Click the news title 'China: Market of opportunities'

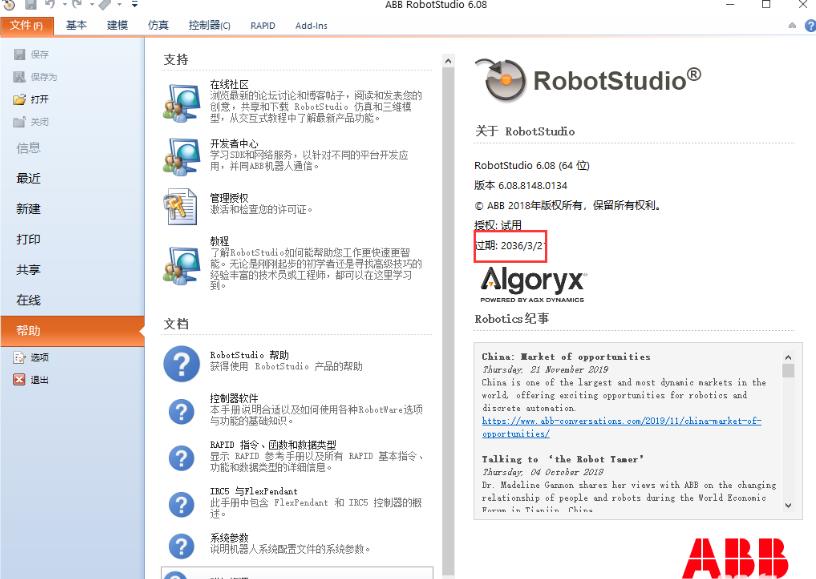point(566,357)
